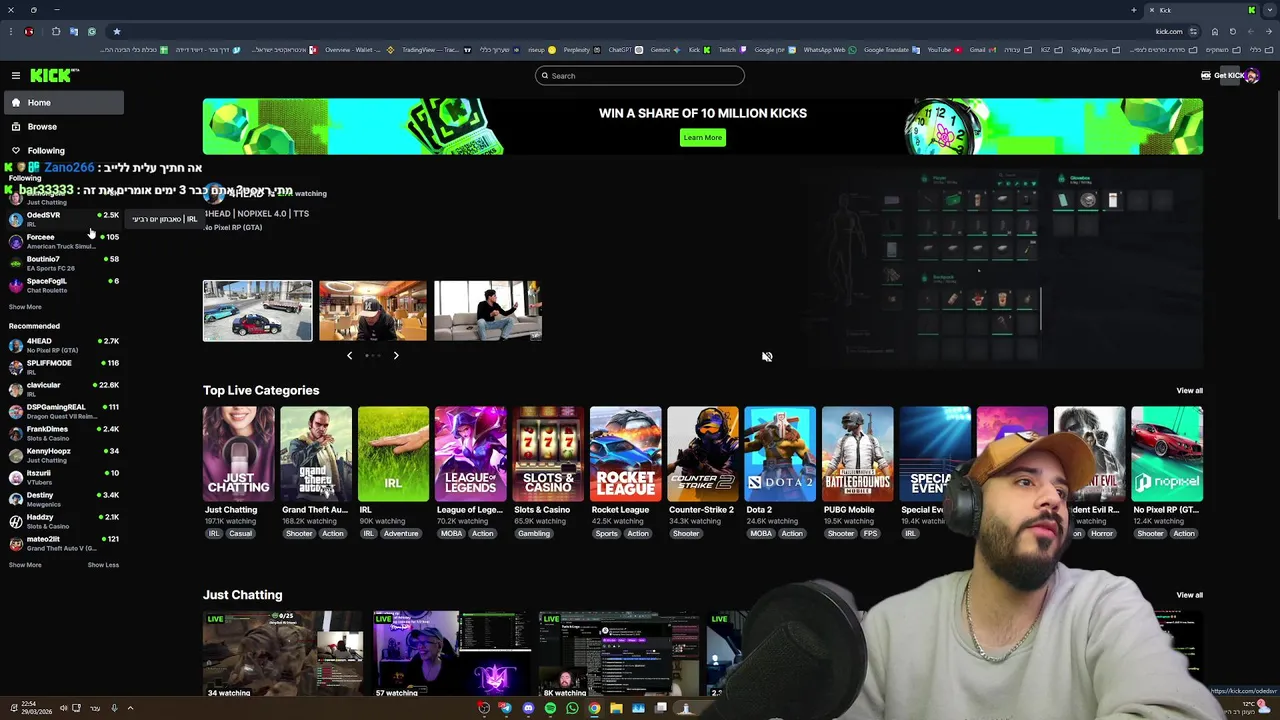Open the PUBG Mobile category card

[857, 454]
